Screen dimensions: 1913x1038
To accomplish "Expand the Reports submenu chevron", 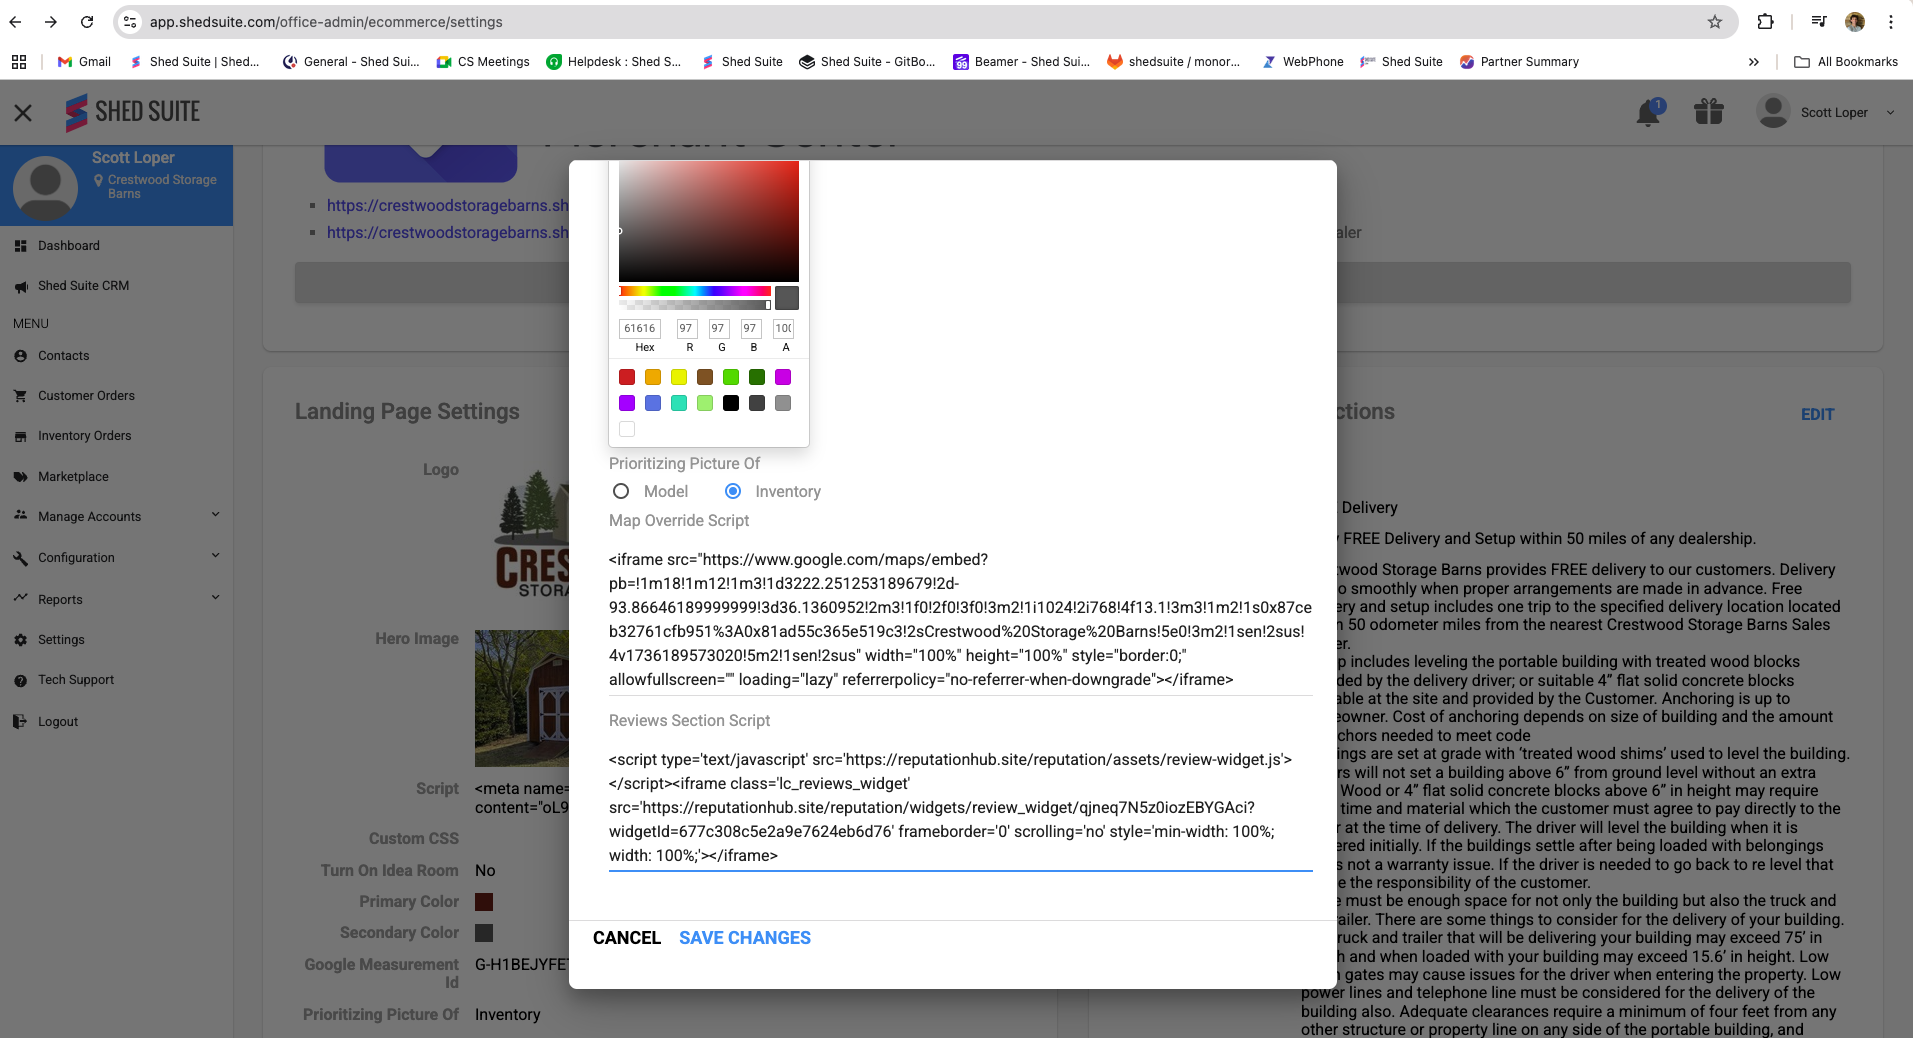I will [x=215, y=598].
